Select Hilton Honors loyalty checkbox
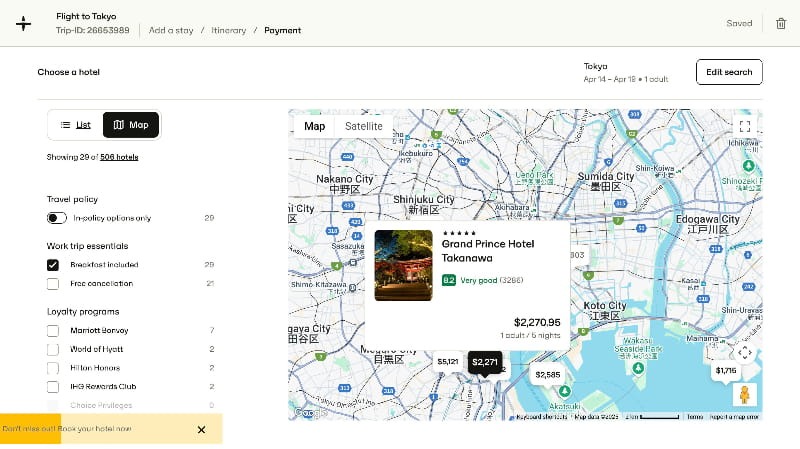 [x=53, y=368]
